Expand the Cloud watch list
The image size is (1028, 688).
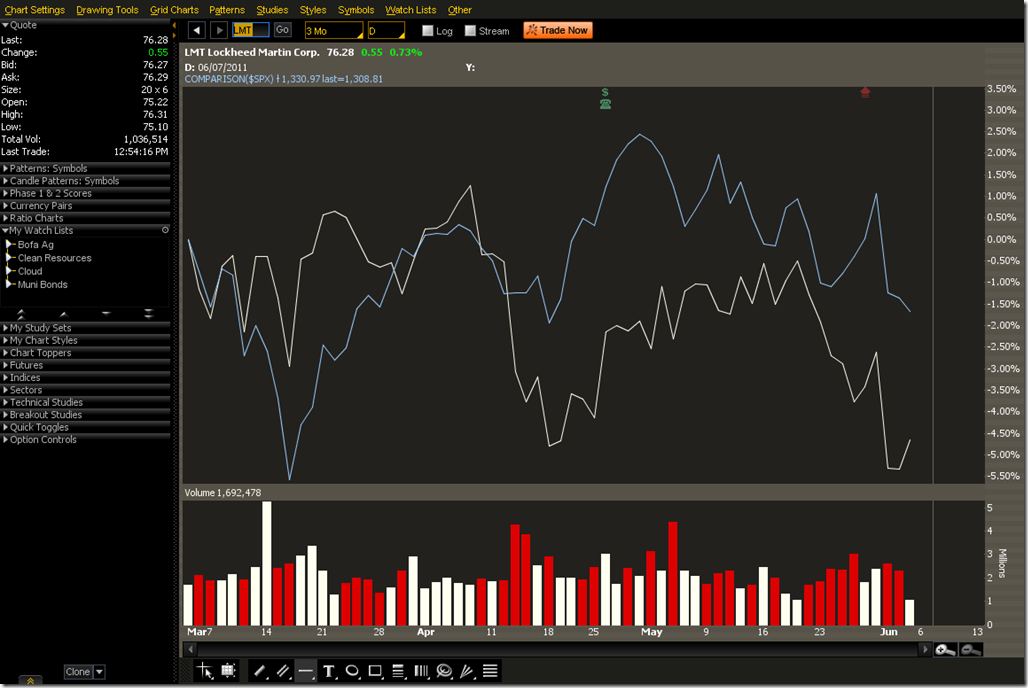(x=9, y=271)
